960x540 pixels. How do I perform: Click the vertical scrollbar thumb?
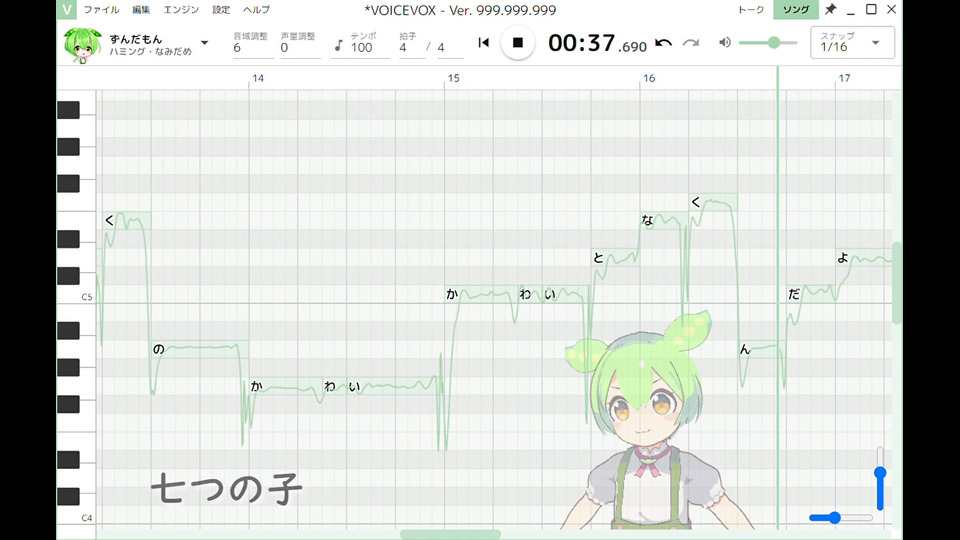(x=897, y=283)
